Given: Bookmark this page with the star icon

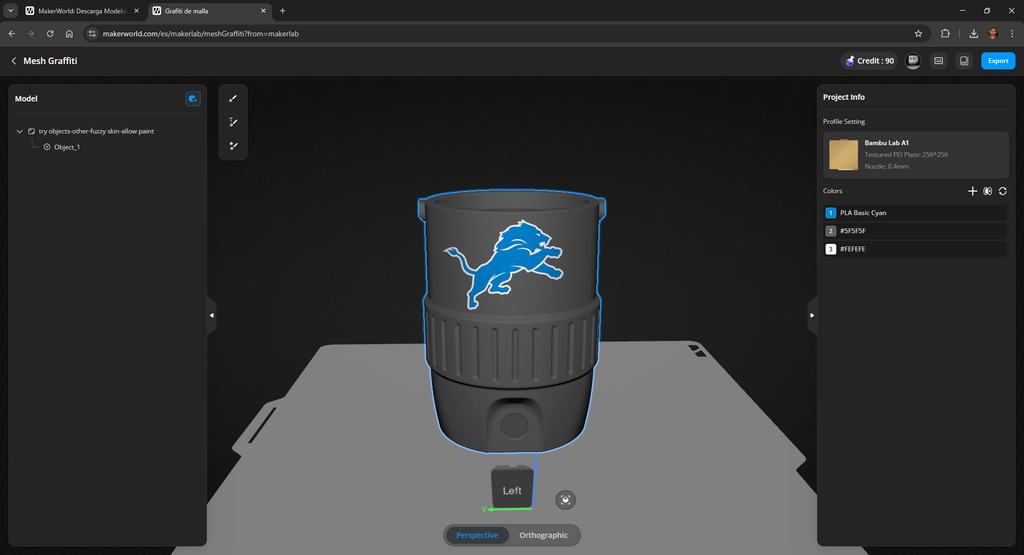Looking at the screenshot, I should tap(918, 33).
